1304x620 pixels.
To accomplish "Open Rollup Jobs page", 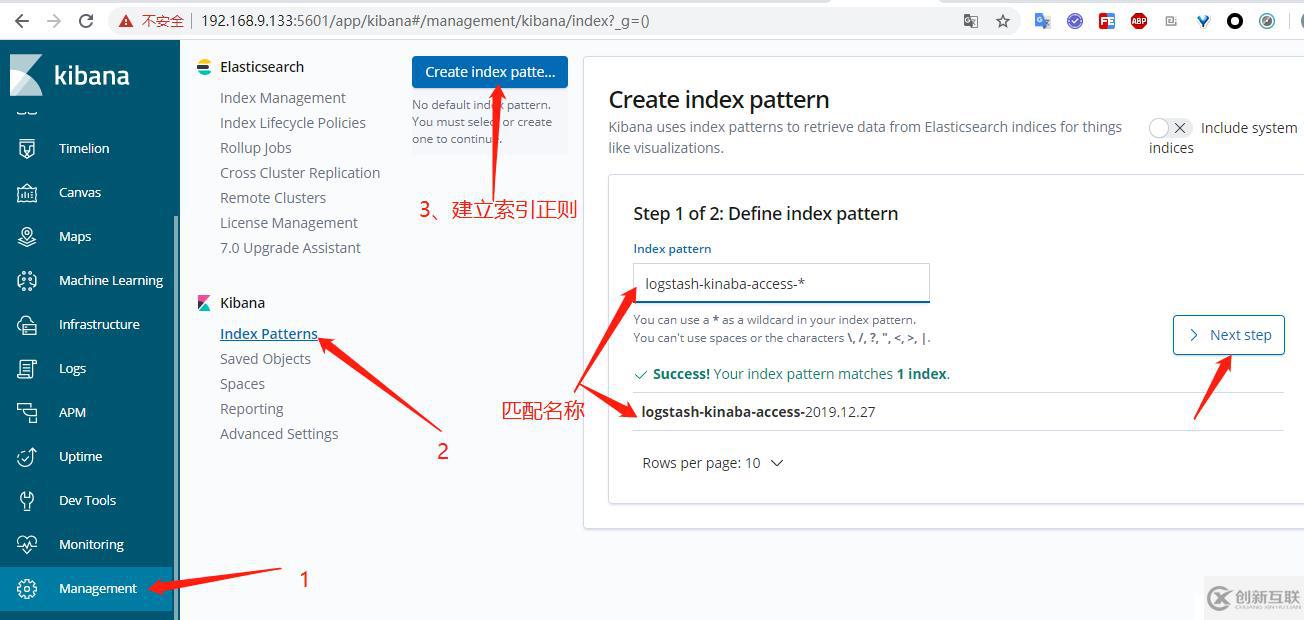I will pos(256,148).
